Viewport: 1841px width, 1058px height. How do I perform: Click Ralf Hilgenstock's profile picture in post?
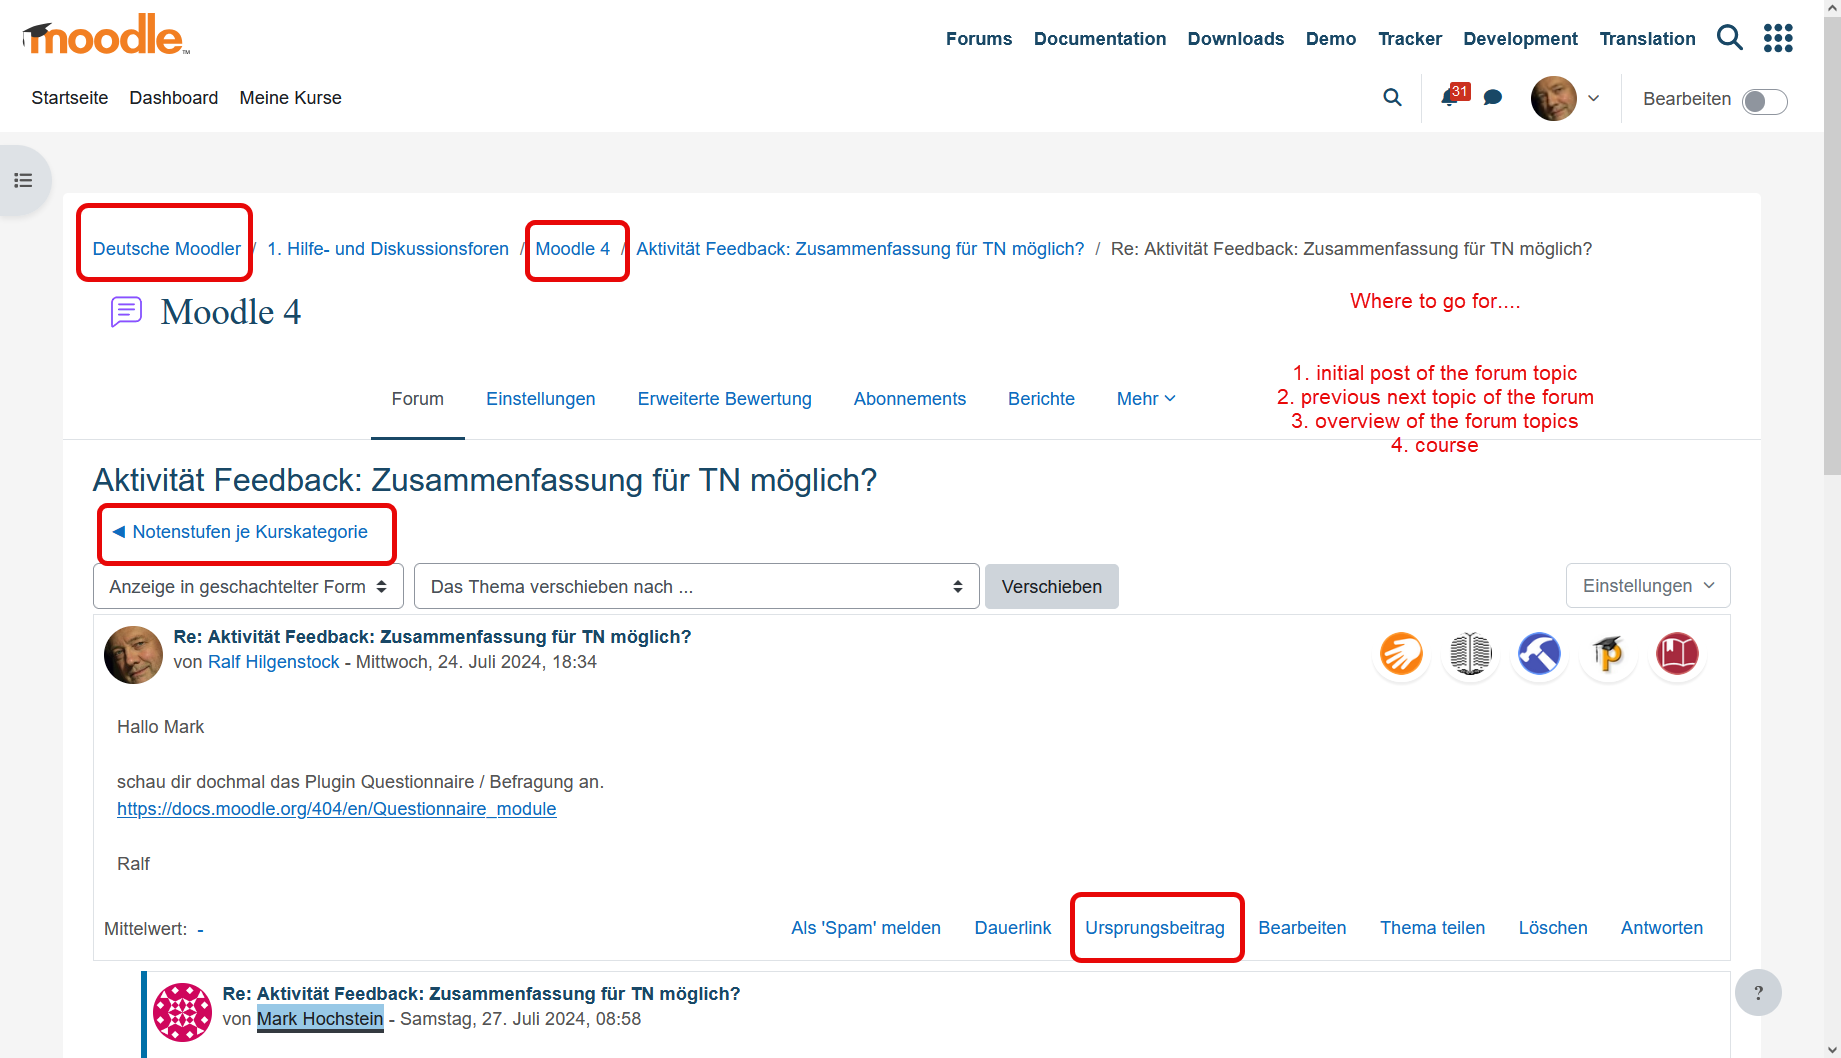133,655
